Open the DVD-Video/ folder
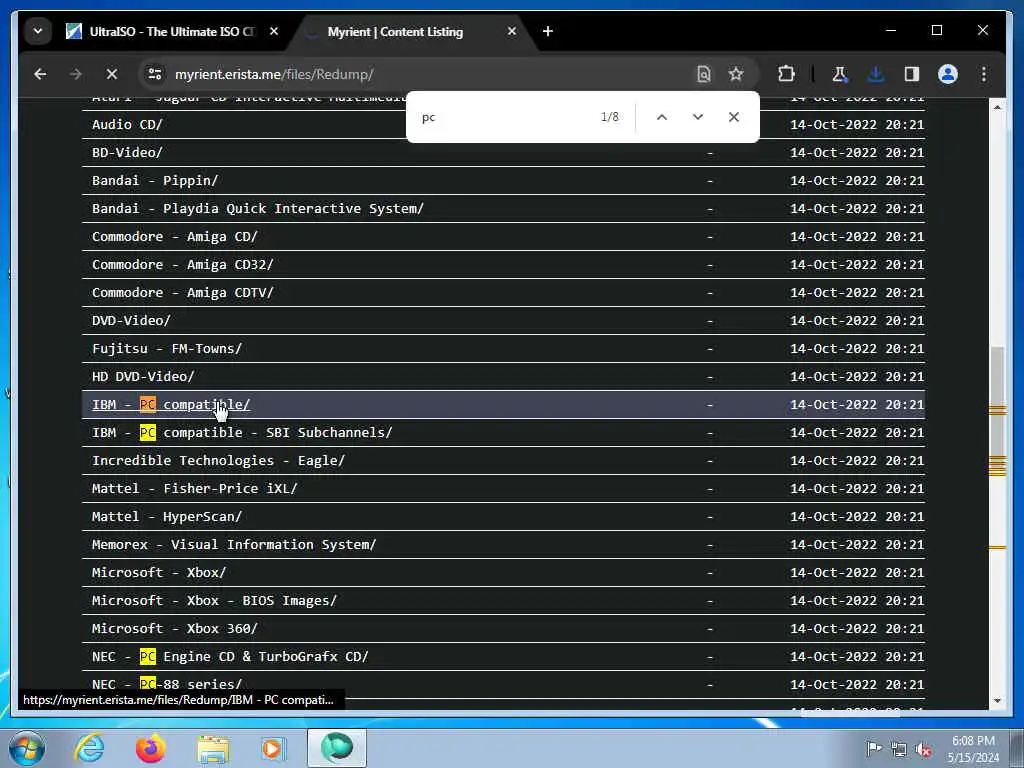The height and width of the screenshot is (768, 1024). [x=131, y=321]
